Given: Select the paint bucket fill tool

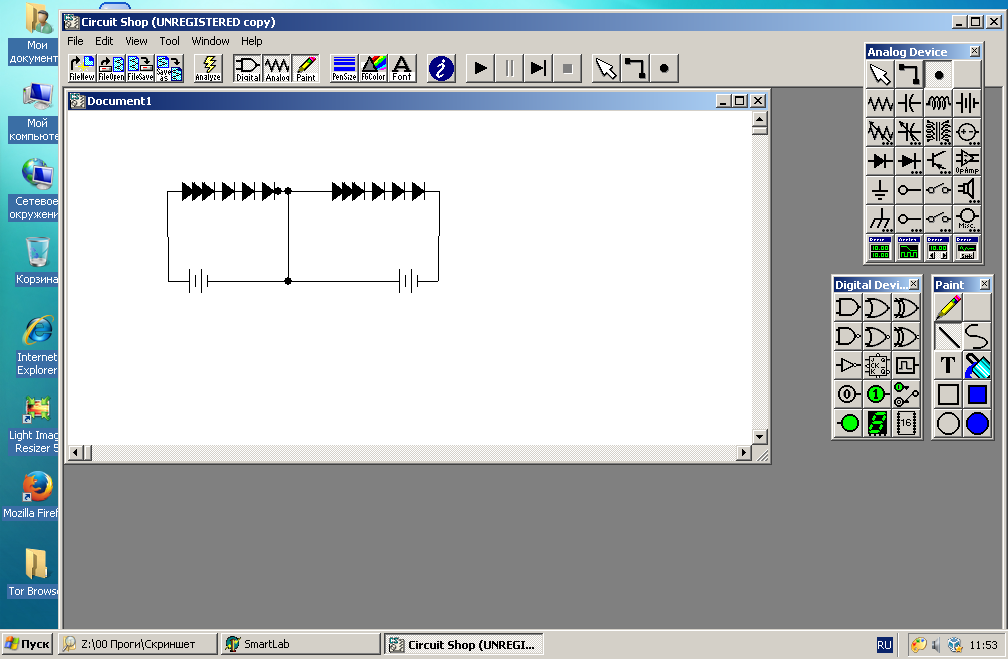Looking at the screenshot, I should tap(977, 366).
